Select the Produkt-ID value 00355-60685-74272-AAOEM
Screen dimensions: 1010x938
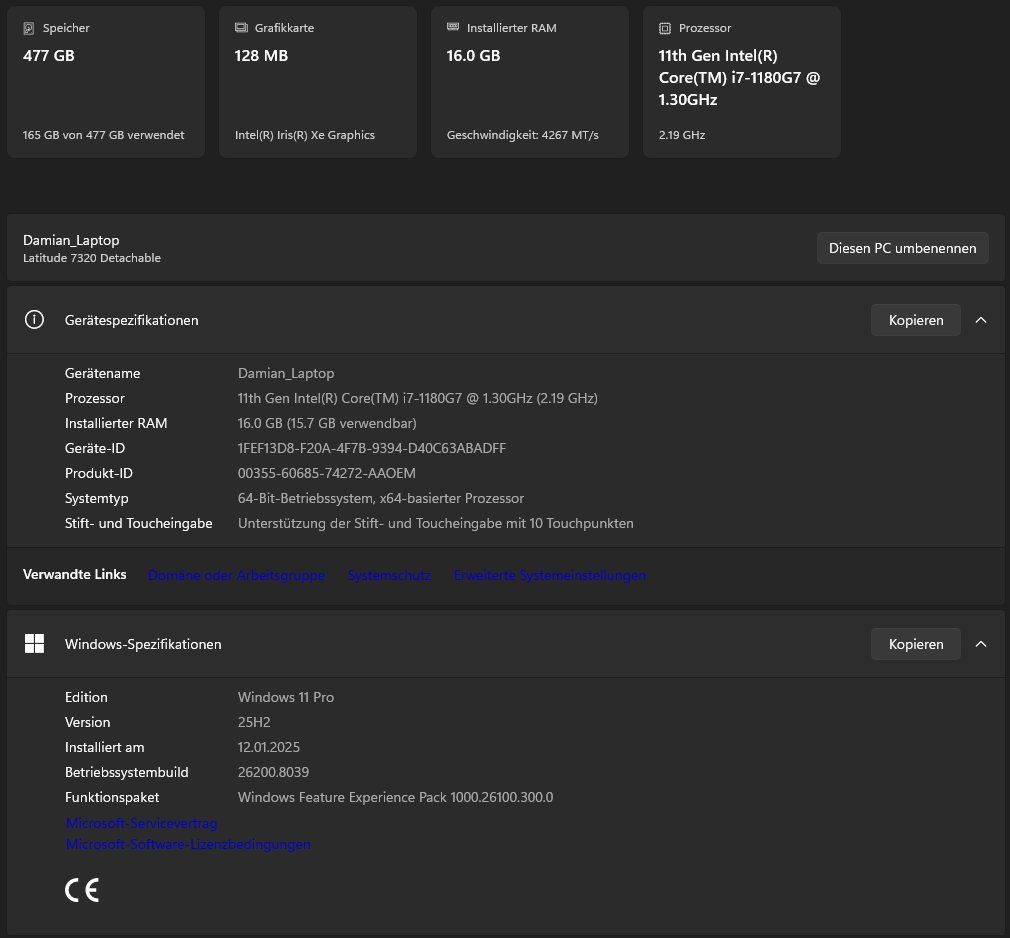pyautogui.click(x=327, y=473)
